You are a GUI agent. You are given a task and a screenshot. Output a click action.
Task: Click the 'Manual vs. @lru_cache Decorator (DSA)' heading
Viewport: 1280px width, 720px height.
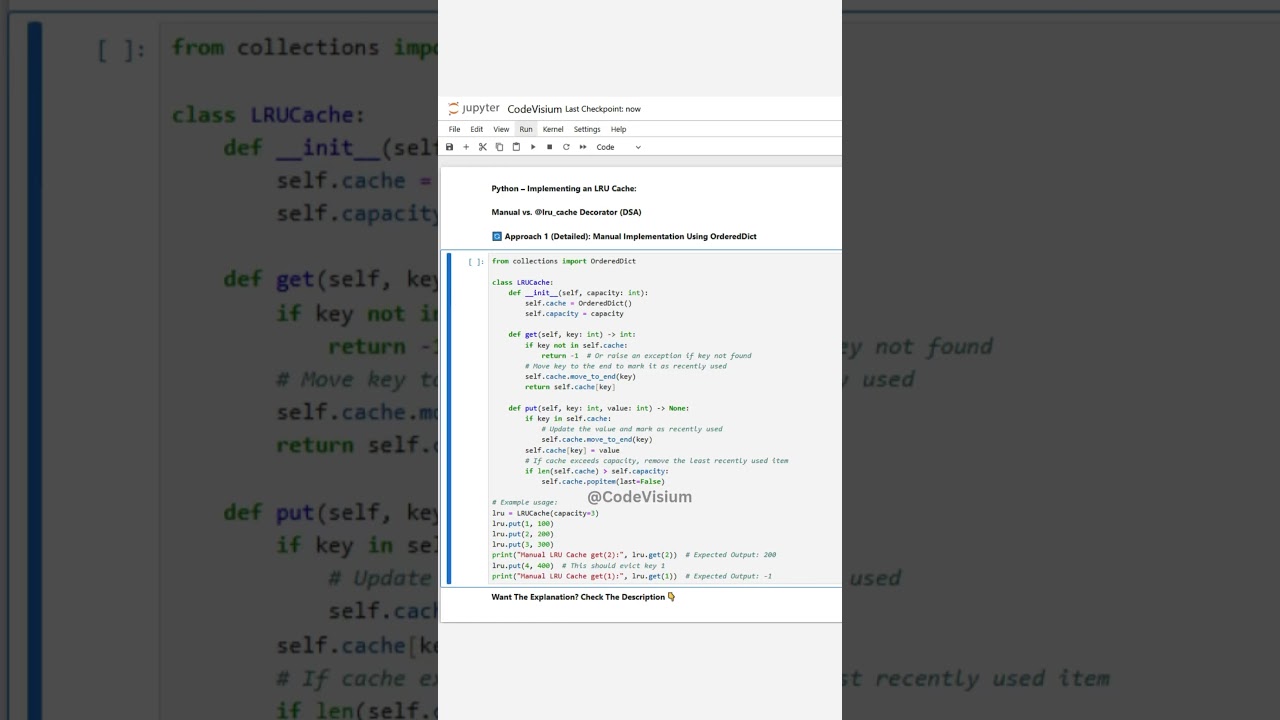point(566,212)
